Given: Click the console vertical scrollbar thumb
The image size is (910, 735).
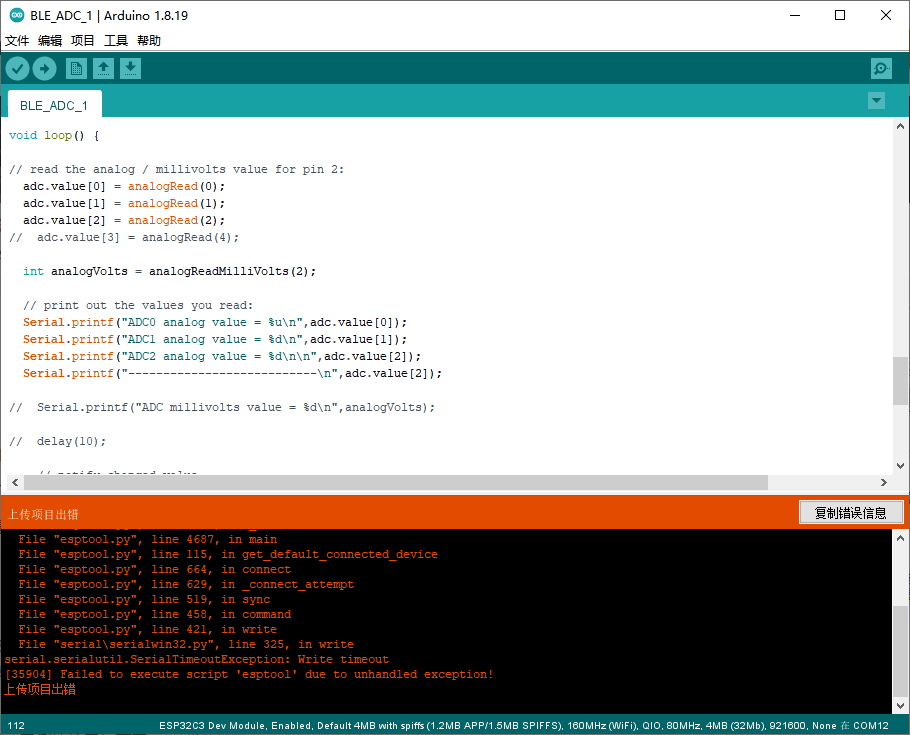Looking at the screenshot, I should click(x=900, y=650).
